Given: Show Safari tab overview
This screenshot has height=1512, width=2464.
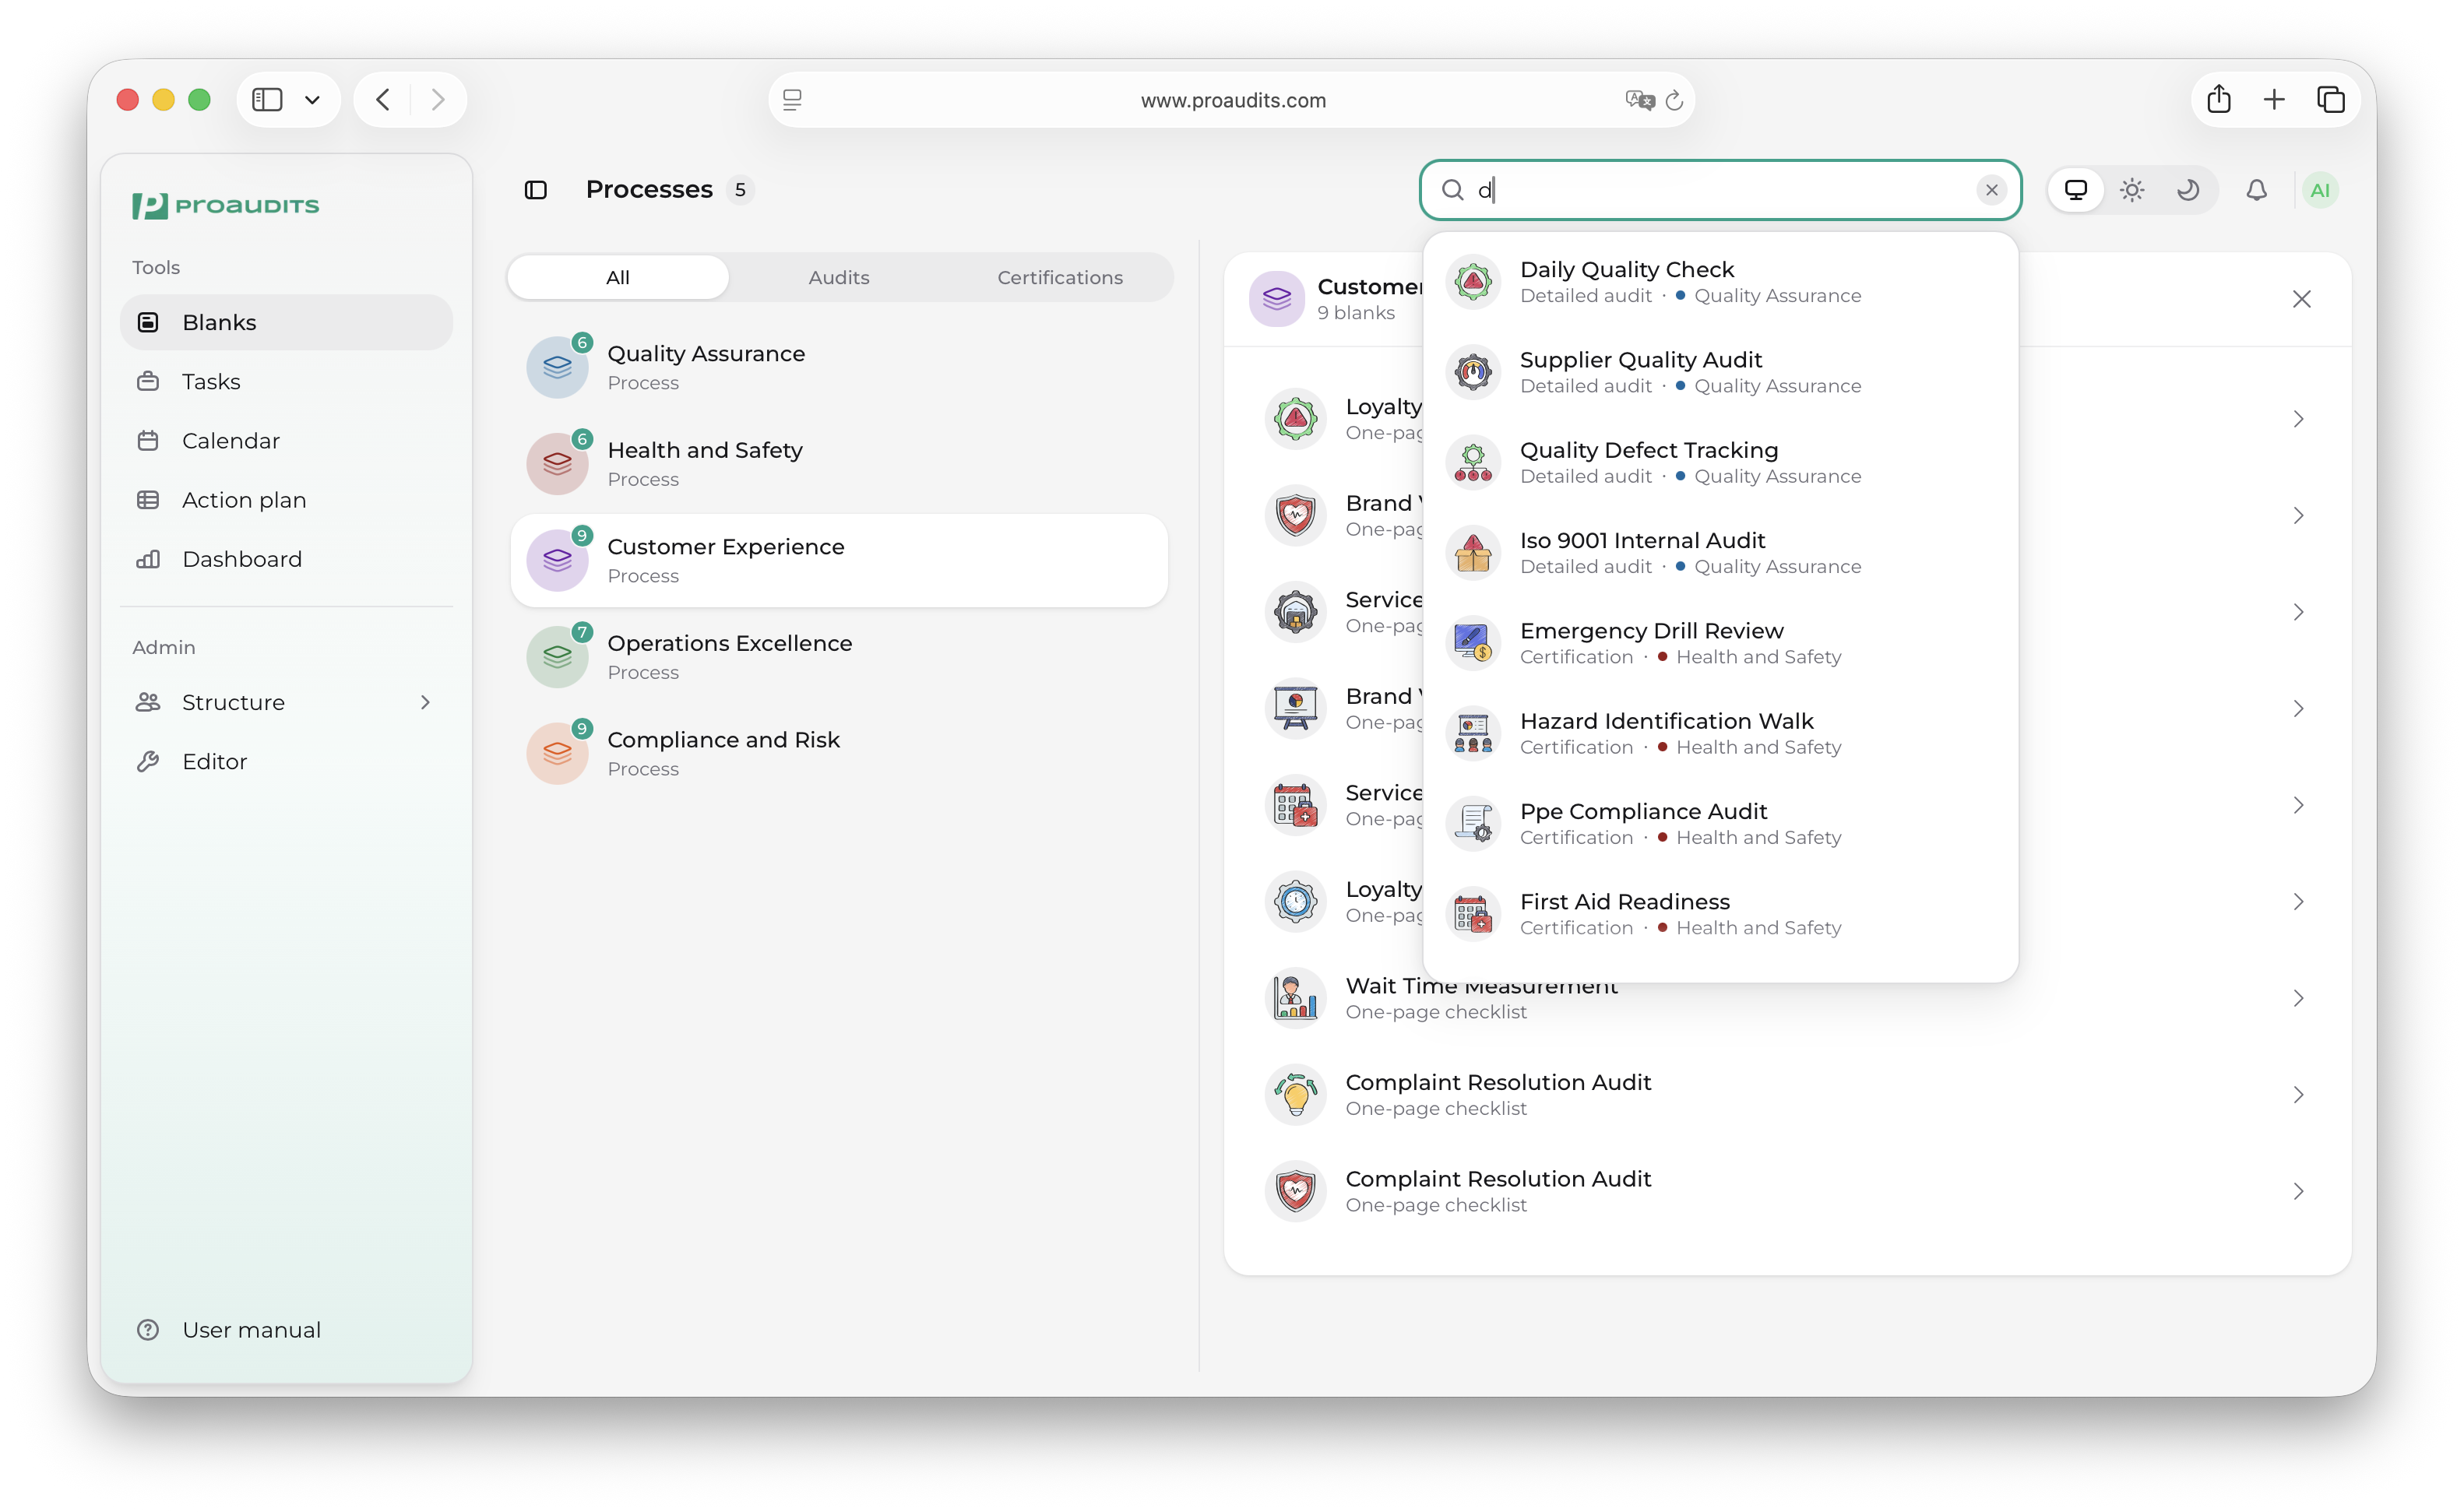Looking at the screenshot, I should pyautogui.click(x=2331, y=99).
